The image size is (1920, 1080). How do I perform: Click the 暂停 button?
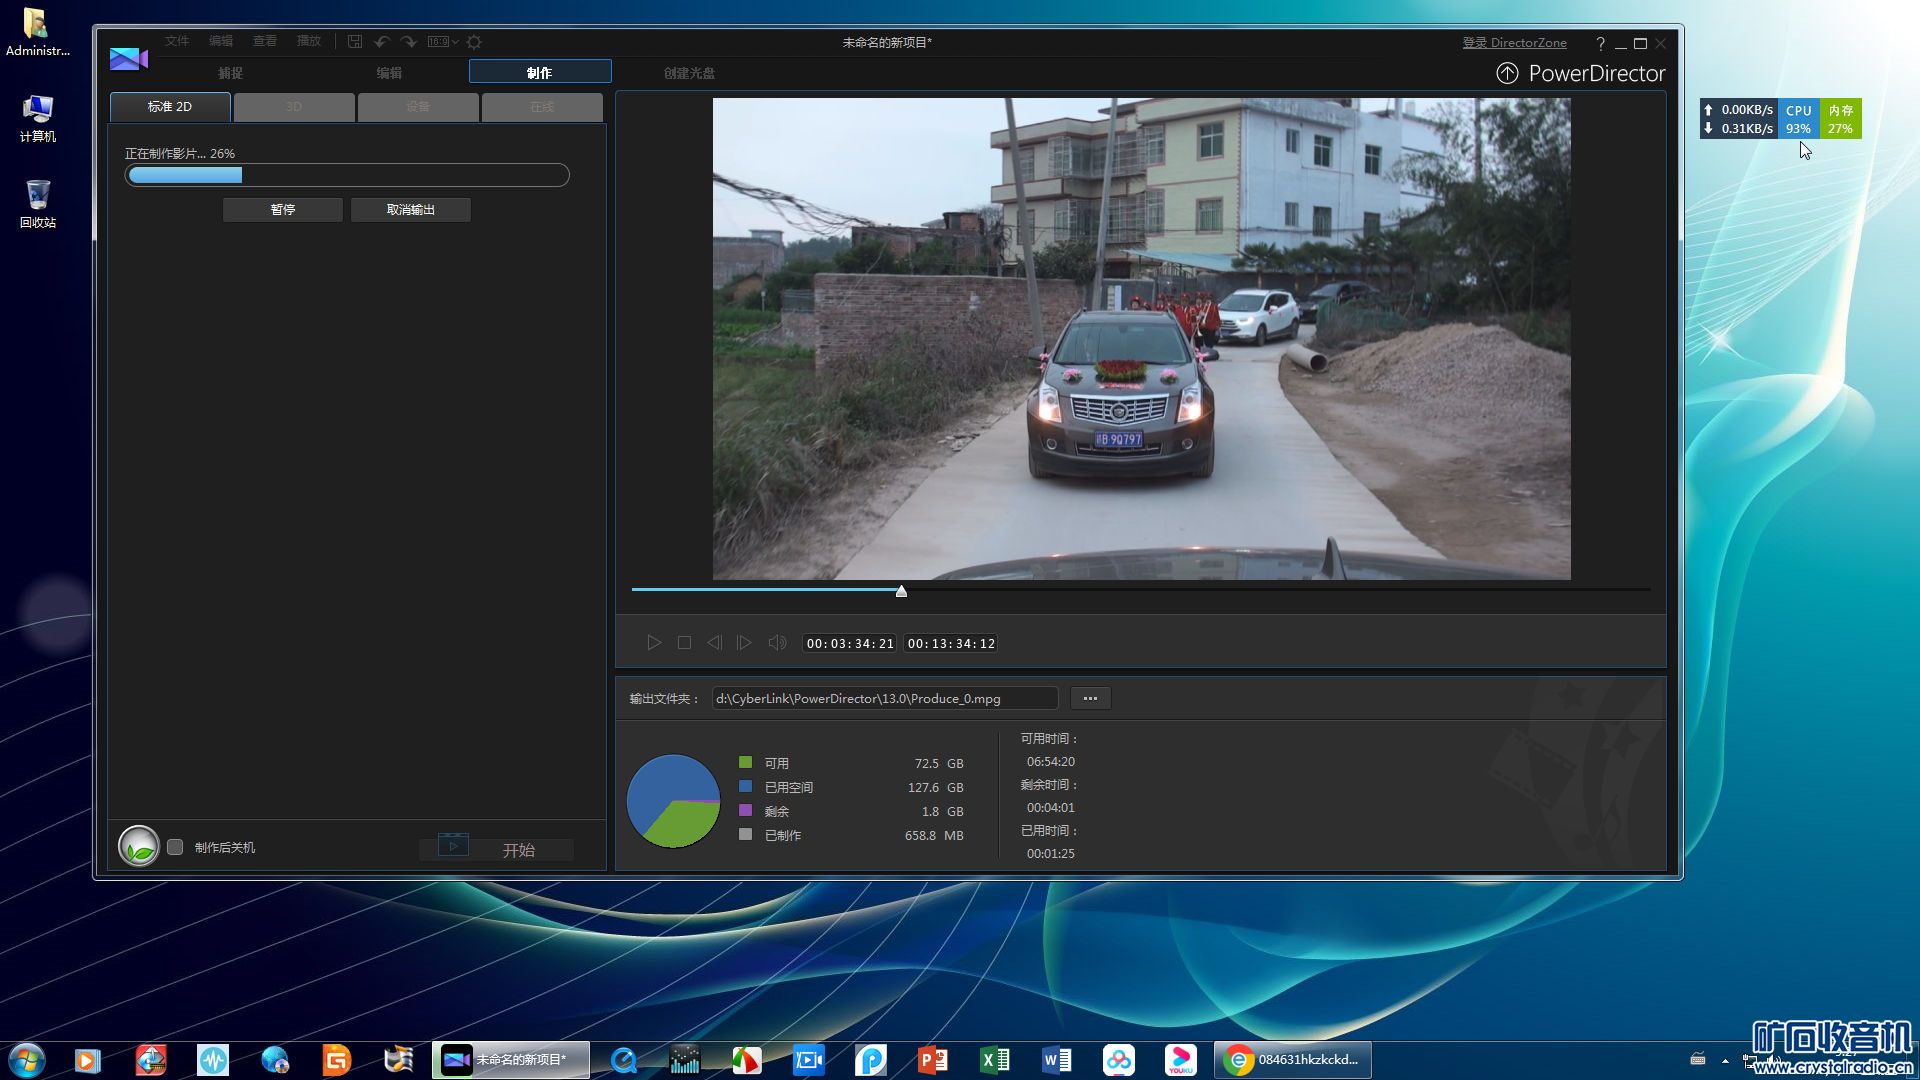tap(283, 210)
